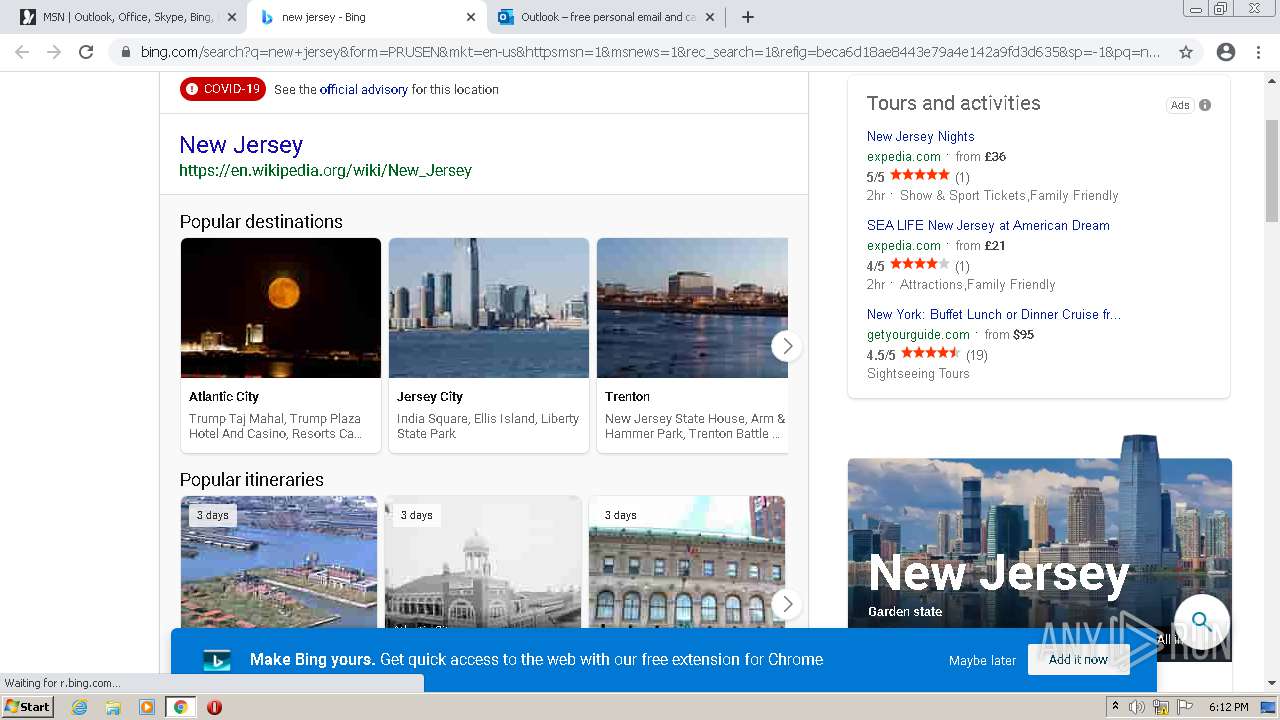Image resolution: width=1280 pixels, height=720 pixels.
Task: Click the Ads label badge
Action: tap(1180, 105)
